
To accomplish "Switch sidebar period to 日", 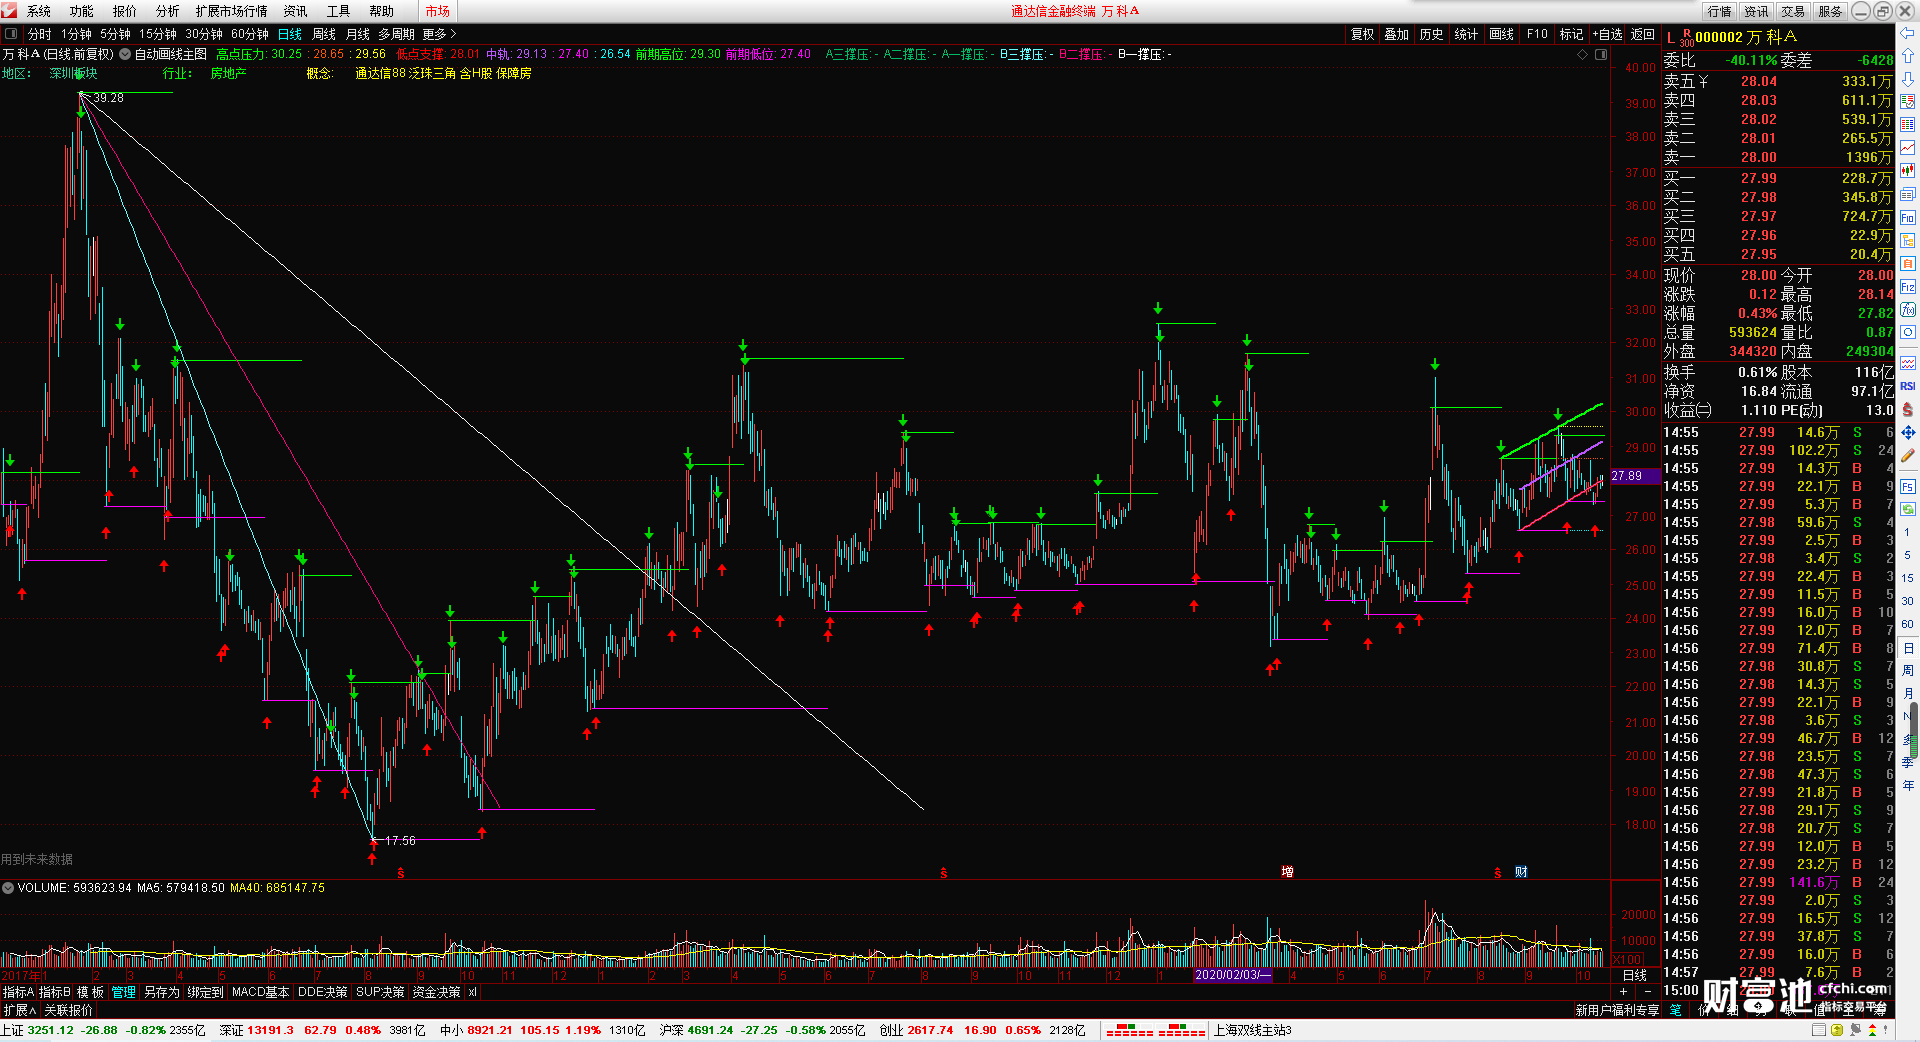I will [x=1908, y=649].
